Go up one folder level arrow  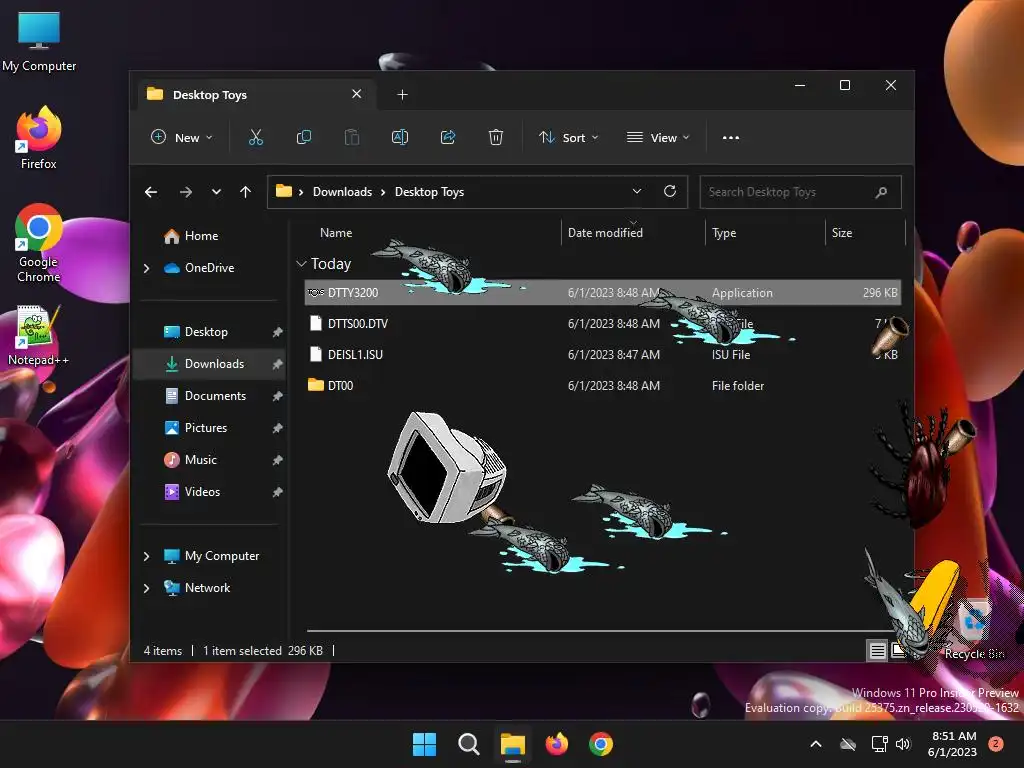[246, 192]
